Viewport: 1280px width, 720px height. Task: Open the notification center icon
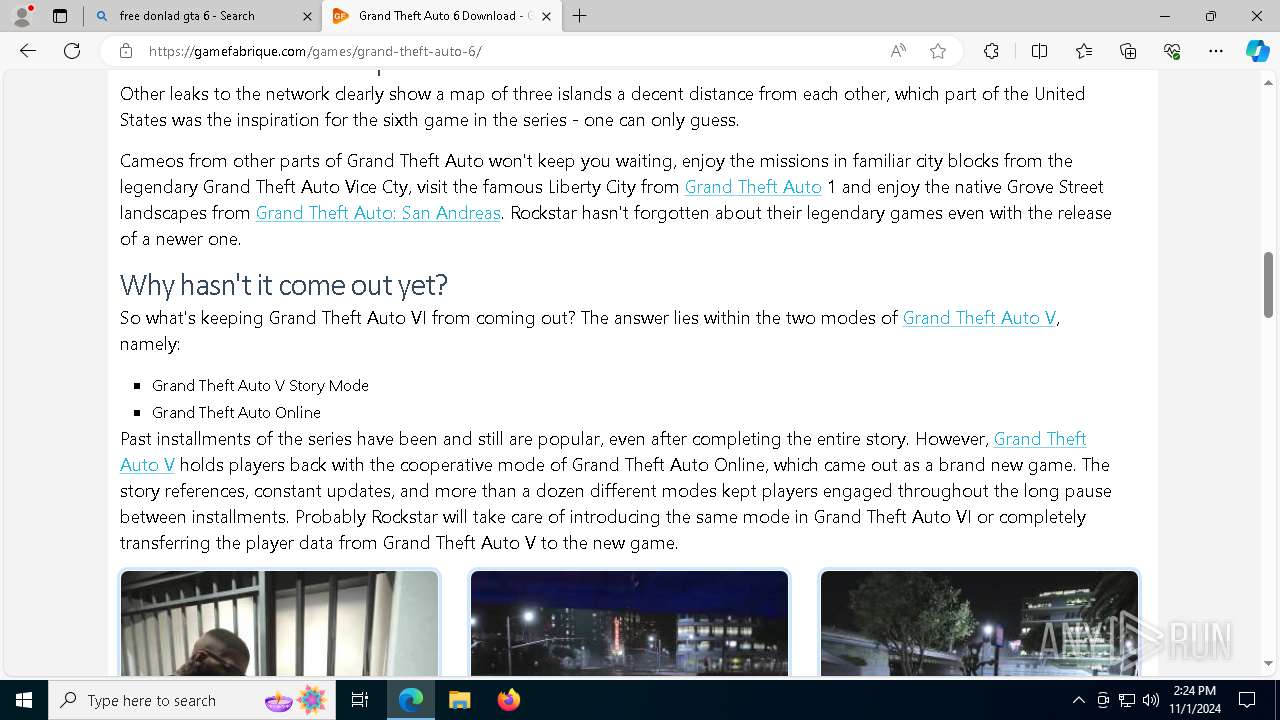(x=1247, y=700)
